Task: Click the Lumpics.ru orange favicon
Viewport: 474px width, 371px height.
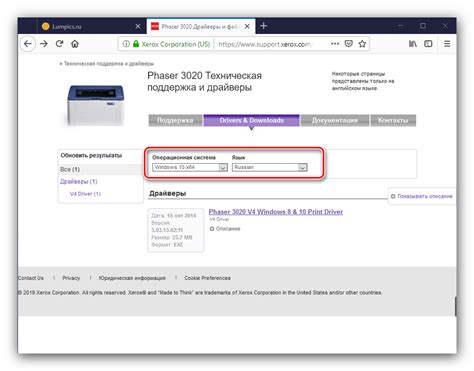Action: 46,26
